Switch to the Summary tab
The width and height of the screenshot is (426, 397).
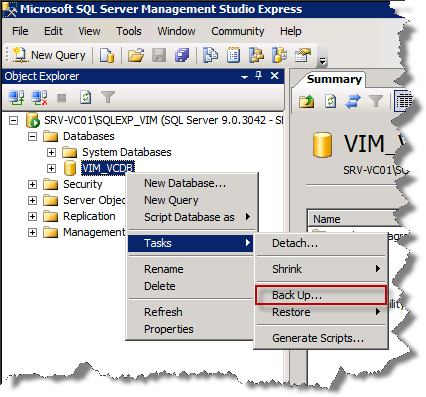point(334,79)
